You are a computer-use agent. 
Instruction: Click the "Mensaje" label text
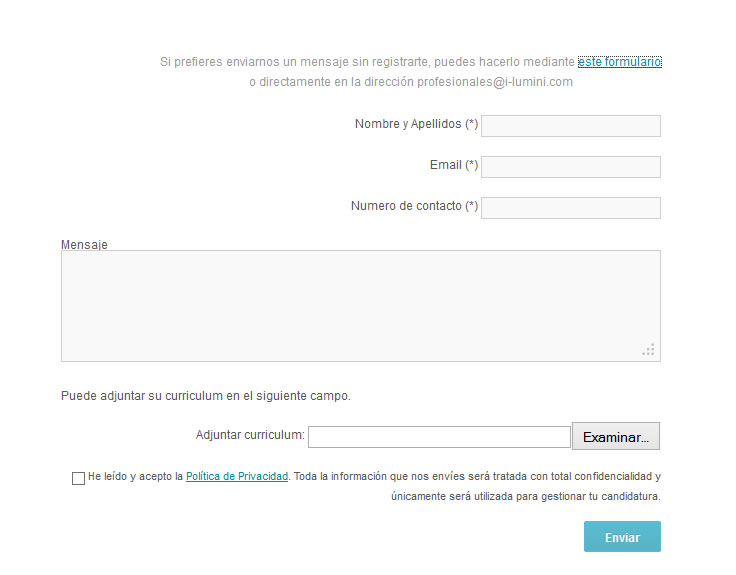pyautogui.click(x=84, y=244)
